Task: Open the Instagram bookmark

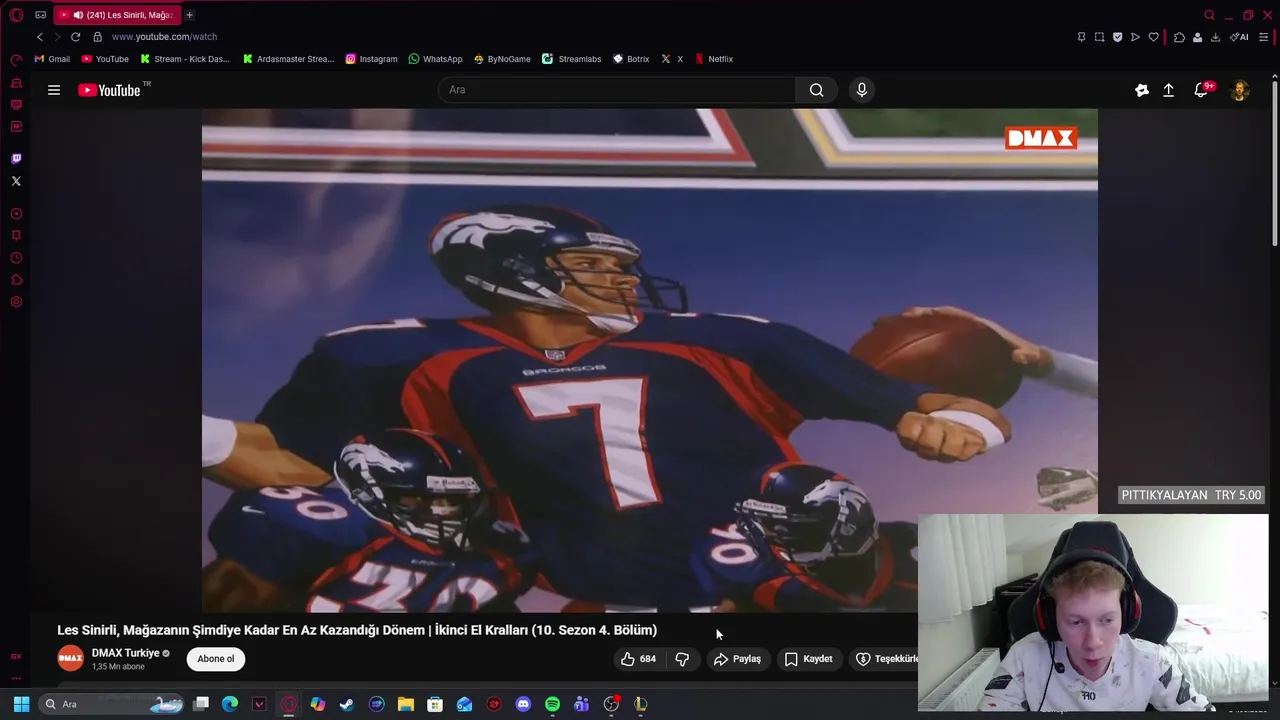Action: [371, 59]
